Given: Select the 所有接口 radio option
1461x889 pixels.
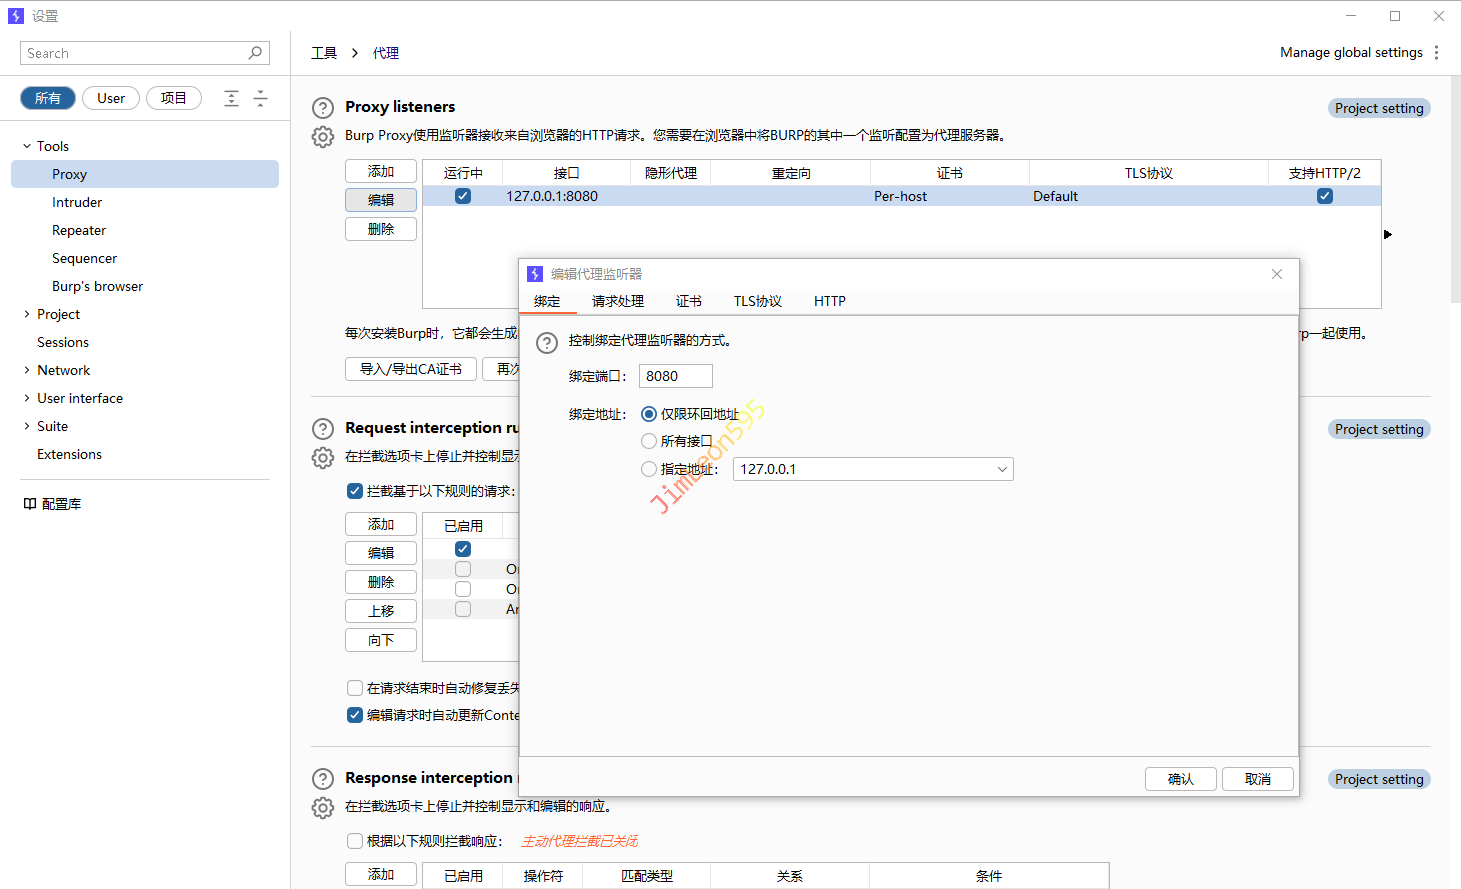Looking at the screenshot, I should click(649, 441).
